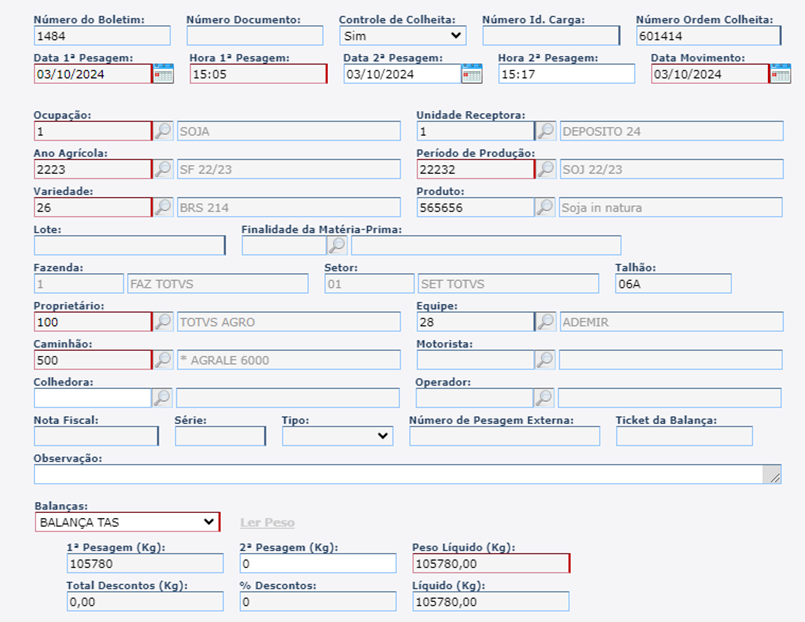Open the Equipe lookup magnifier
Viewport: 805px width, 622px height.
tap(545, 322)
